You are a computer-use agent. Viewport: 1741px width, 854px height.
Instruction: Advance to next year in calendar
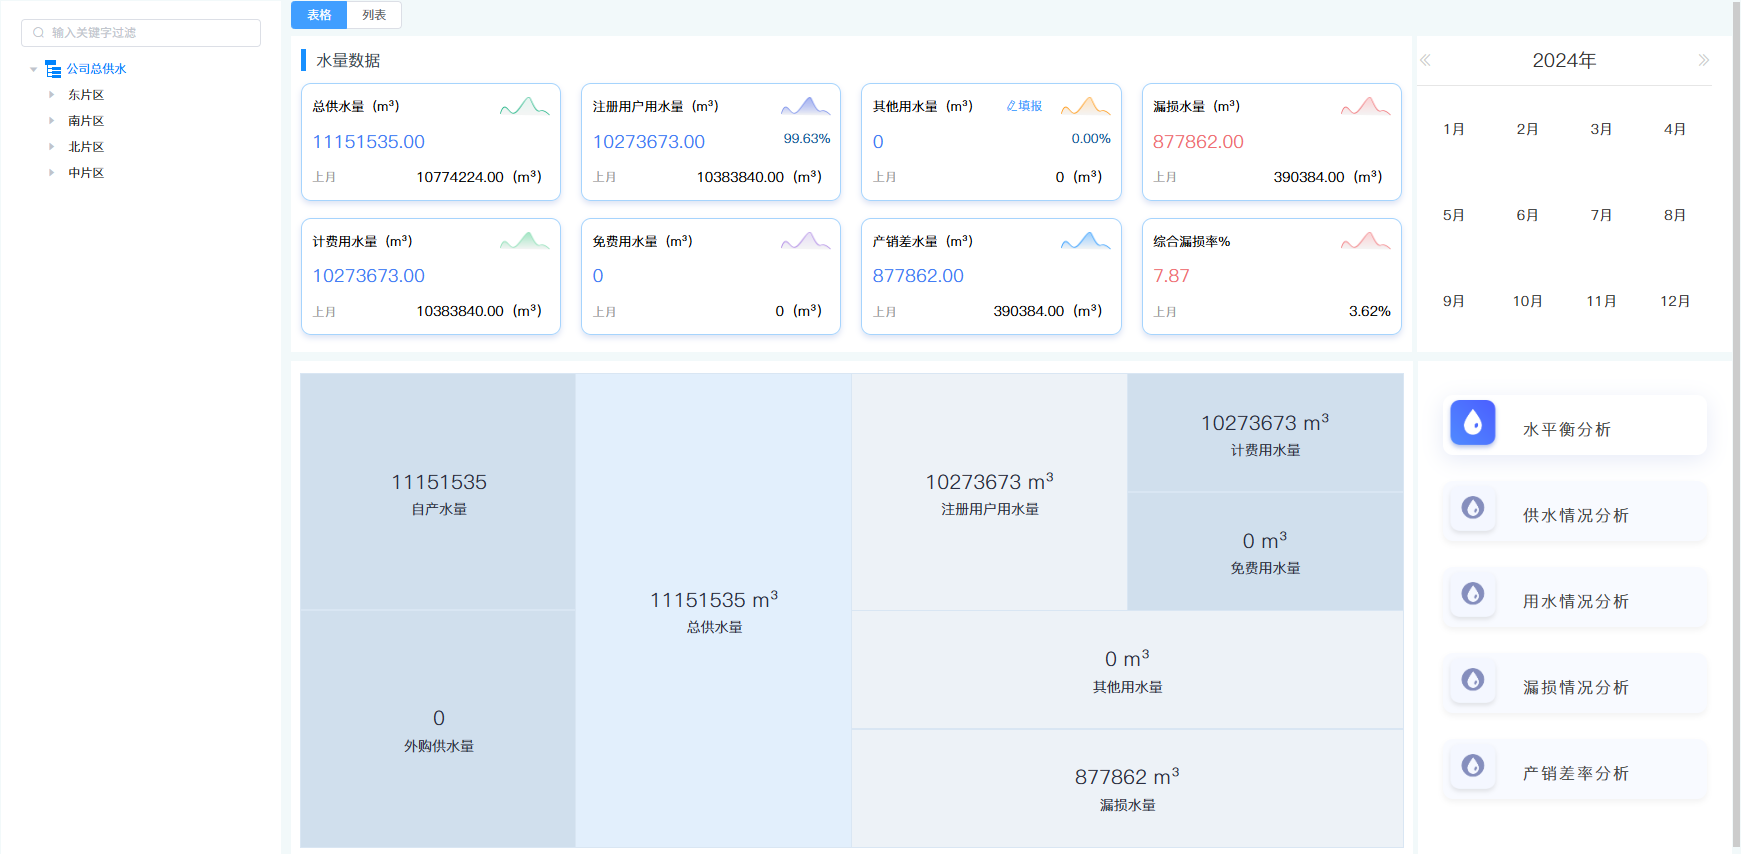(x=1703, y=61)
